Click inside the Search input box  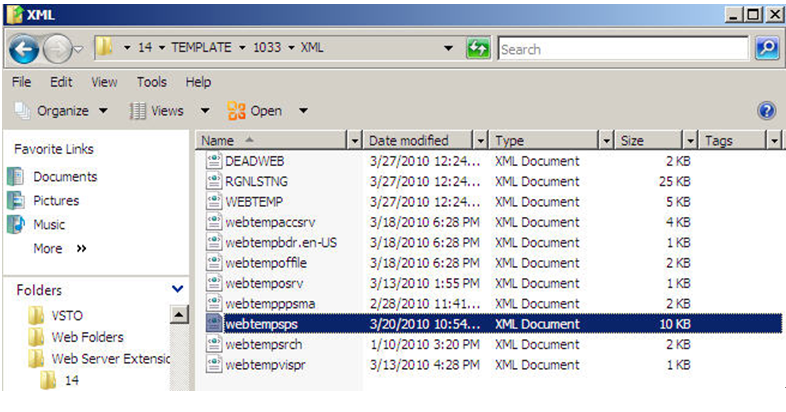pyautogui.click(x=620, y=49)
